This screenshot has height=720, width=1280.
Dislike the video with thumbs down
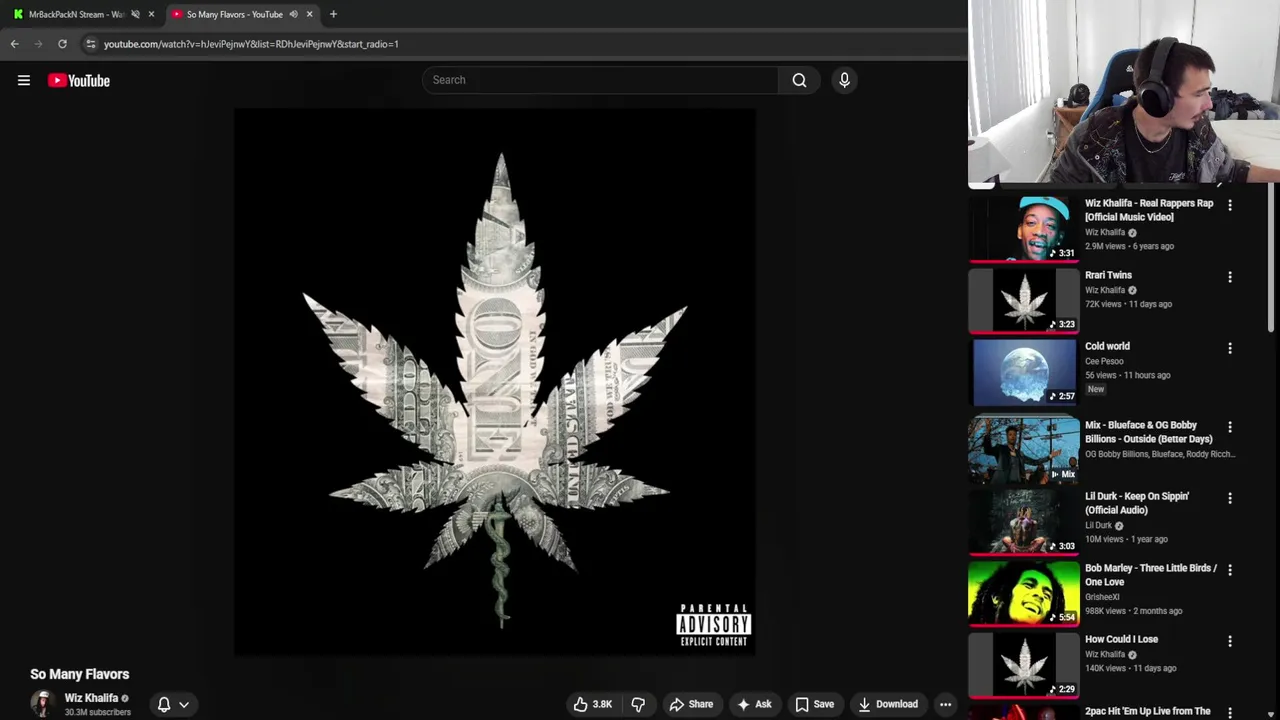638,704
